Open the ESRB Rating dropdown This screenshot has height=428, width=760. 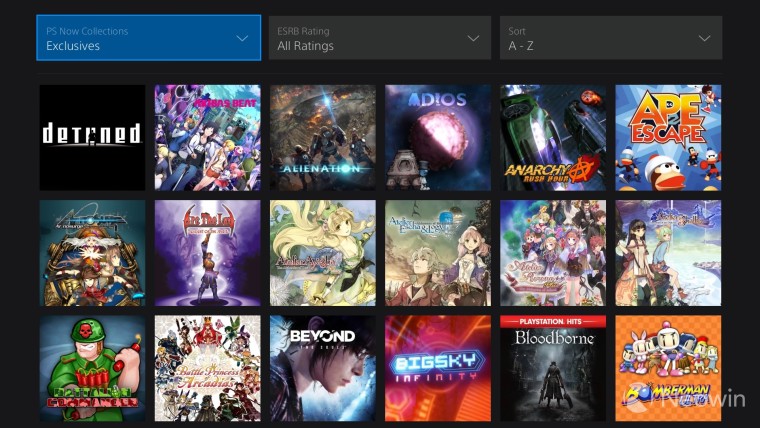point(380,38)
